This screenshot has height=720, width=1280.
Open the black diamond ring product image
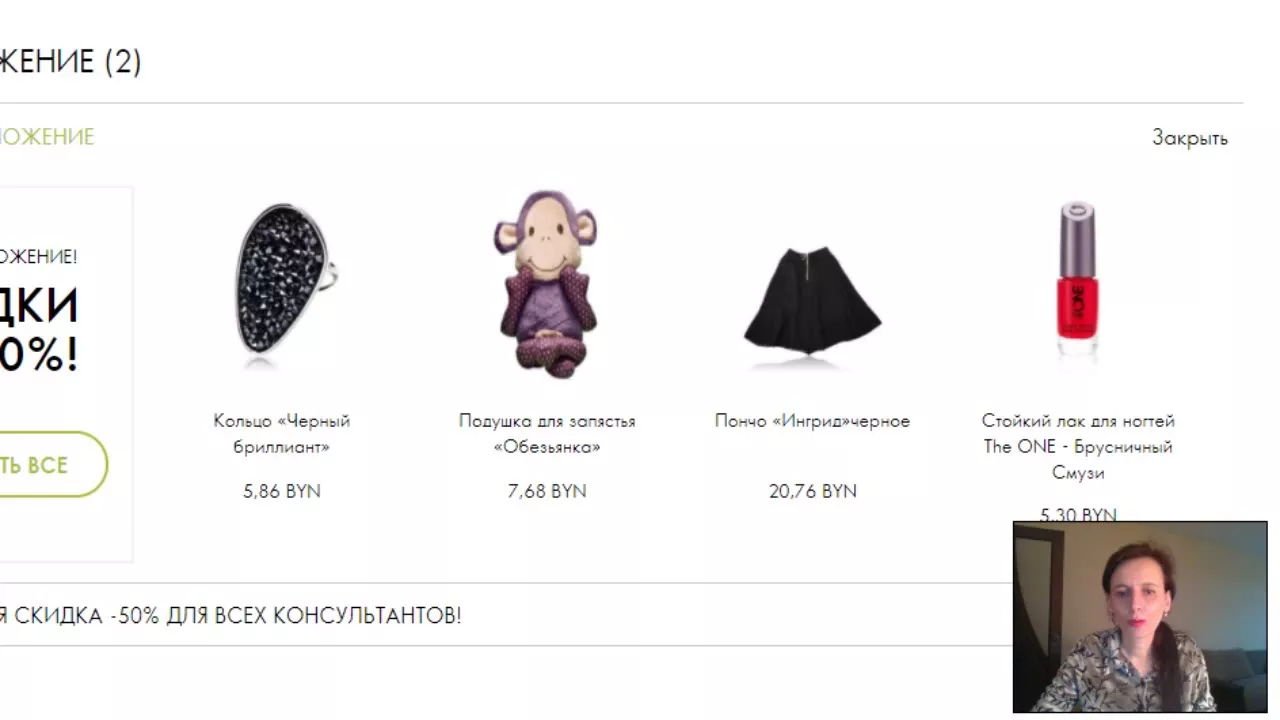tap(283, 278)
